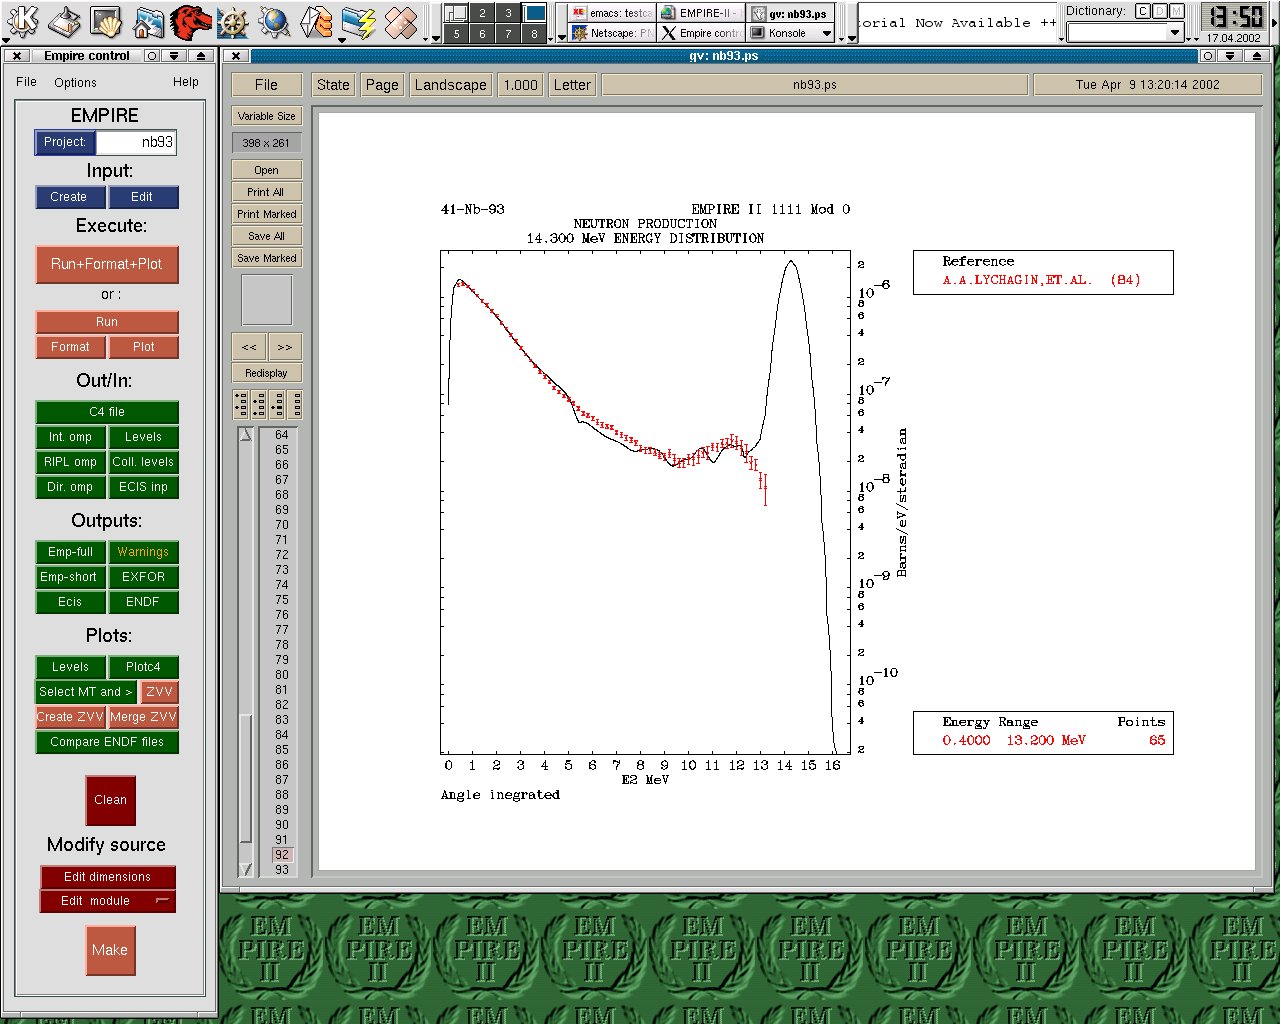Open gv 1.000 scale menu

coord(520,85)
